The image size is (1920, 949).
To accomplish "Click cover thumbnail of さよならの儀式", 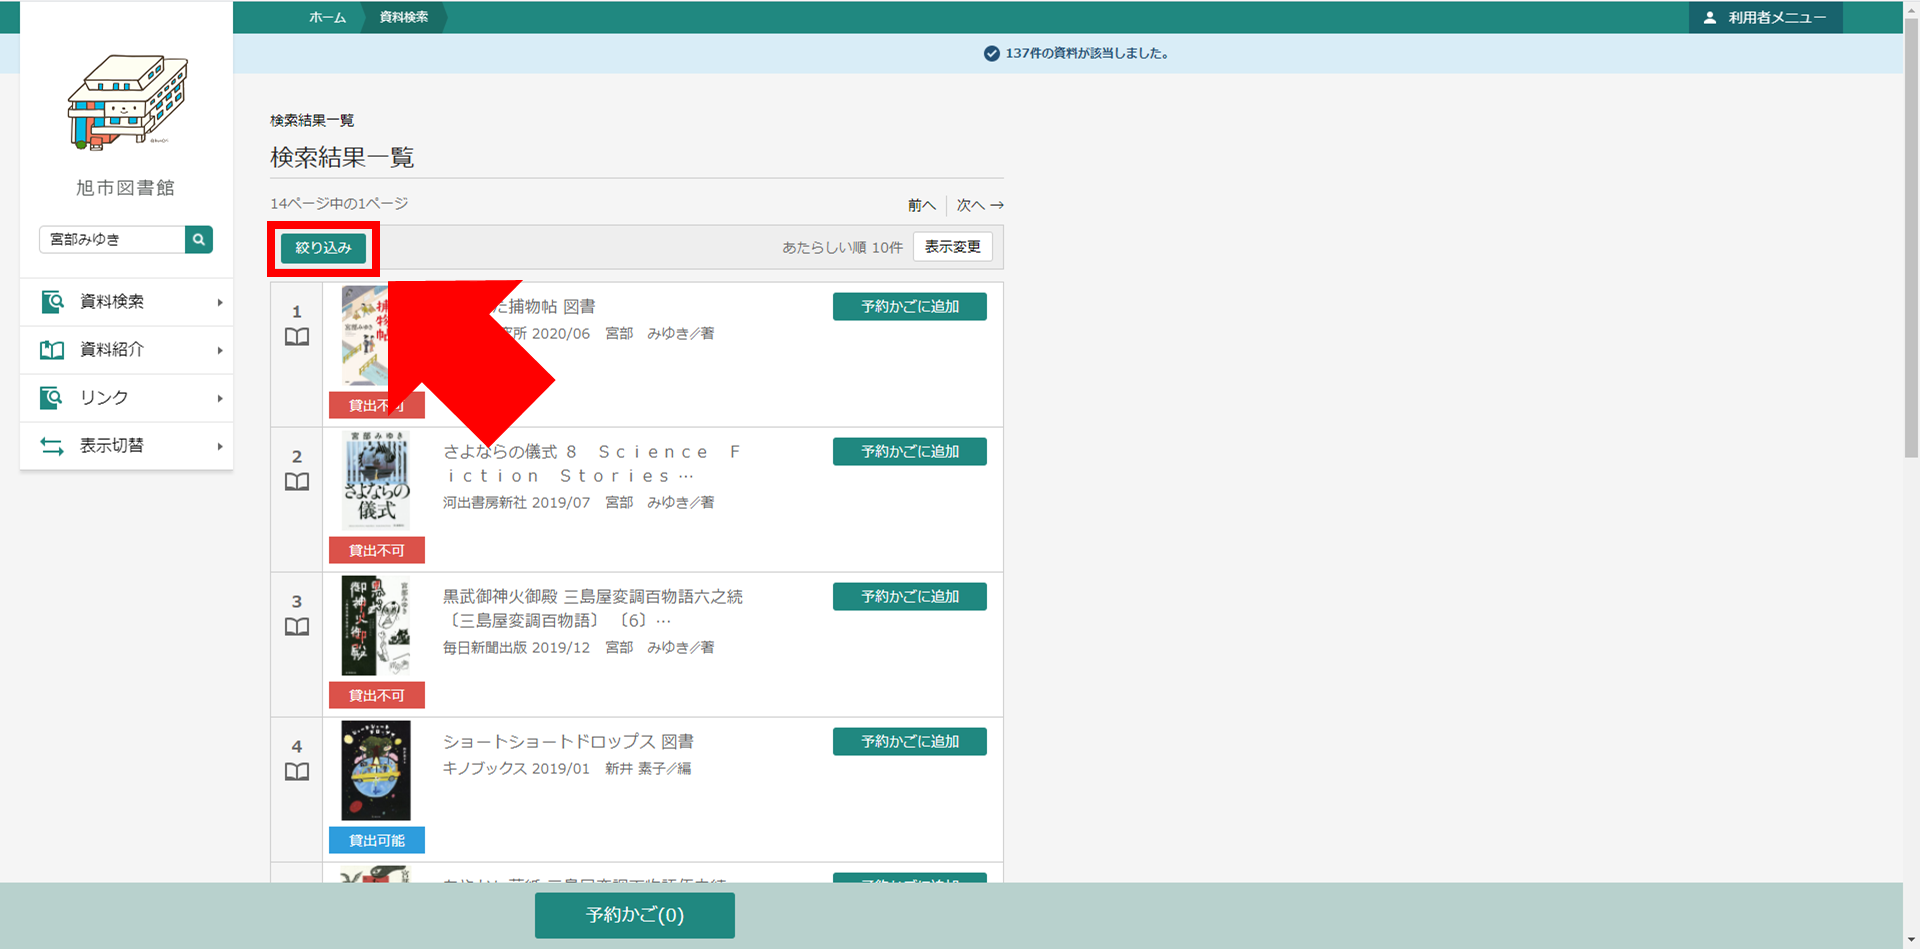I will 376,481.
